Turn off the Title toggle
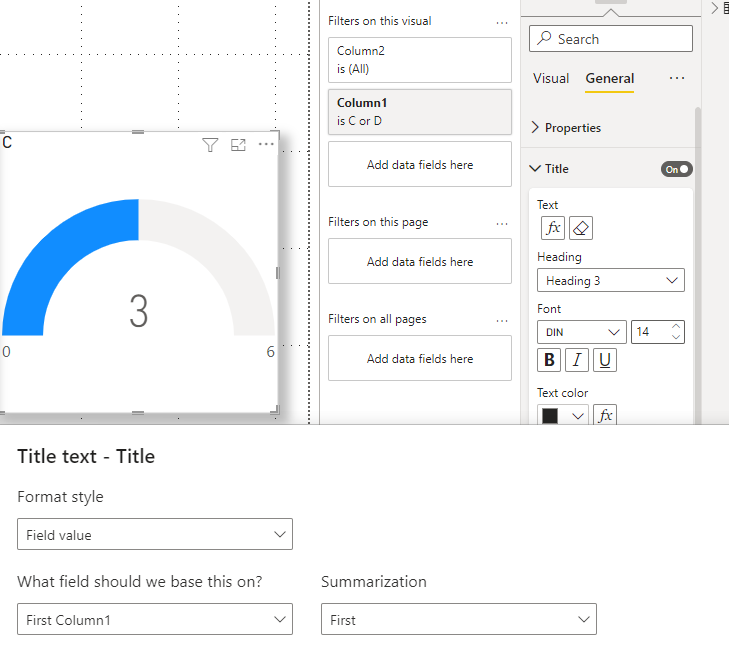The width and height of the screenshot is (729, 665). 676,169
